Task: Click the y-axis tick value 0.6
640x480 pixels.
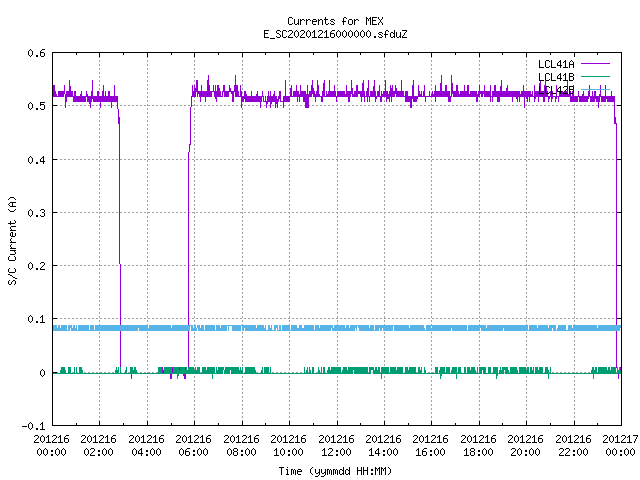Action: click(x=36, y=53)
